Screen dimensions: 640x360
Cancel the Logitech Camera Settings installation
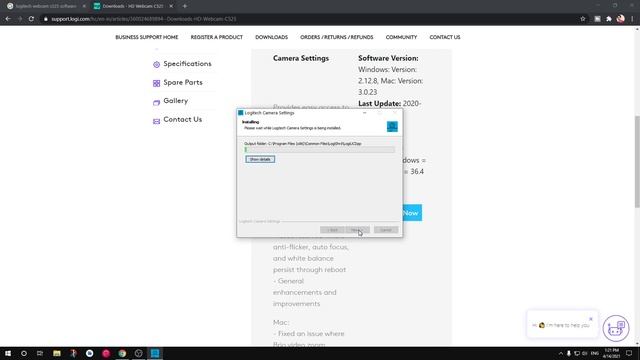[386, 230]
